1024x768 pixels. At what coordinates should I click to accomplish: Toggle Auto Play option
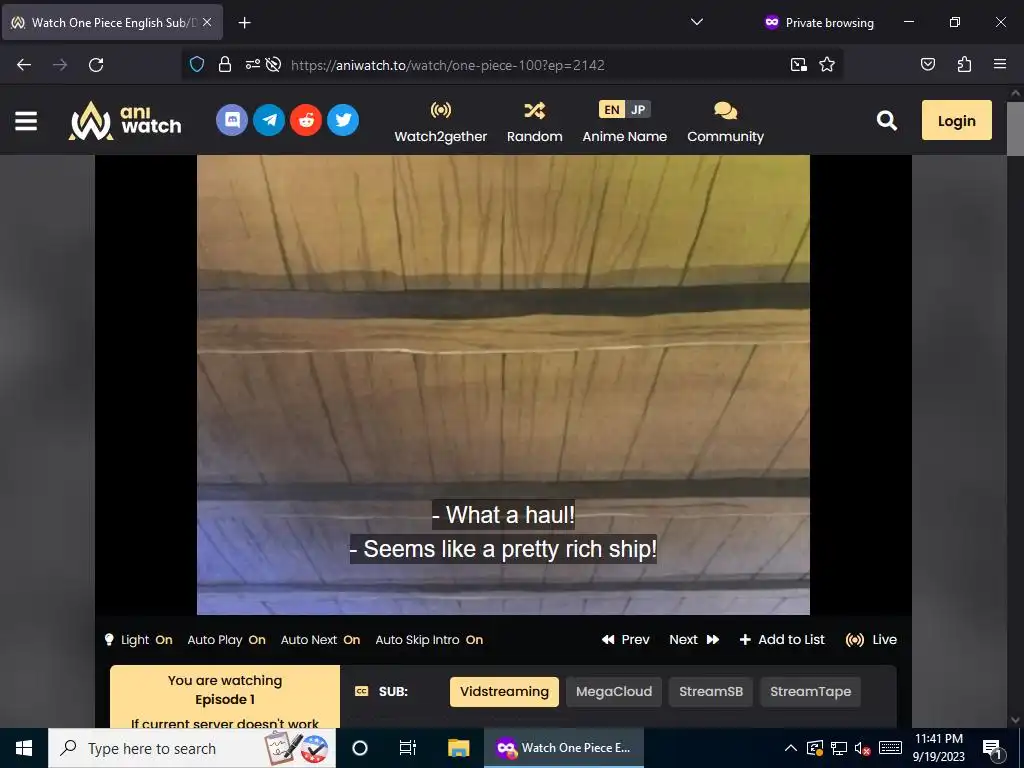click(227, 640)
